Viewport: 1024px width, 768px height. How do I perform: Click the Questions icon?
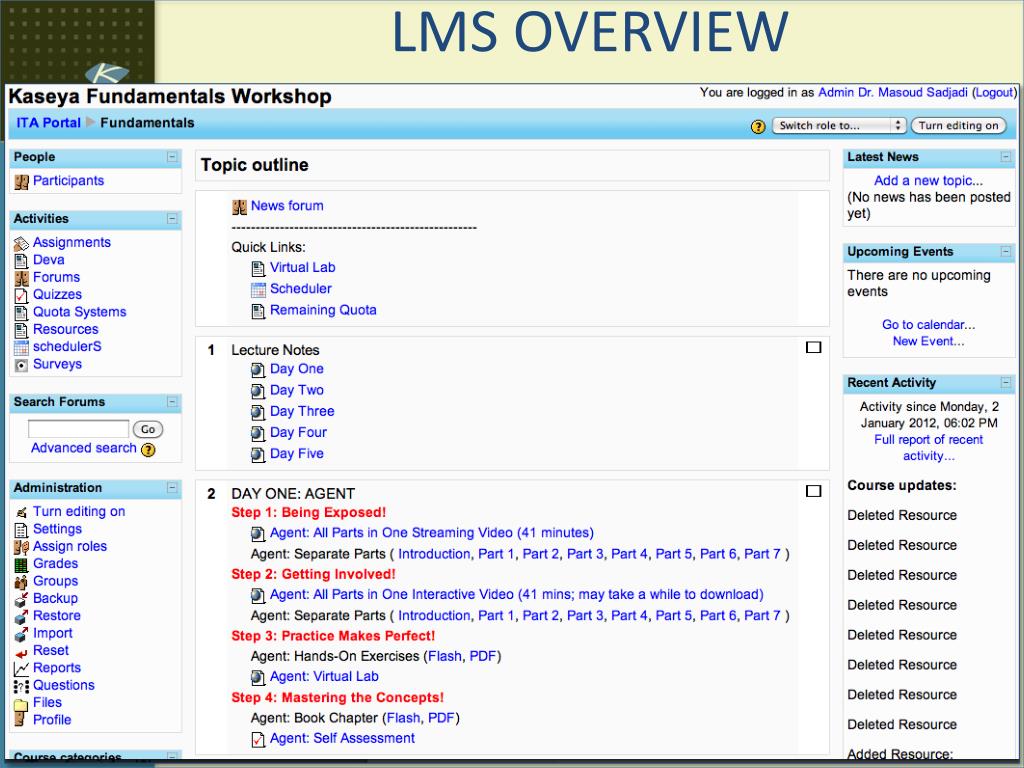[22, 686]
